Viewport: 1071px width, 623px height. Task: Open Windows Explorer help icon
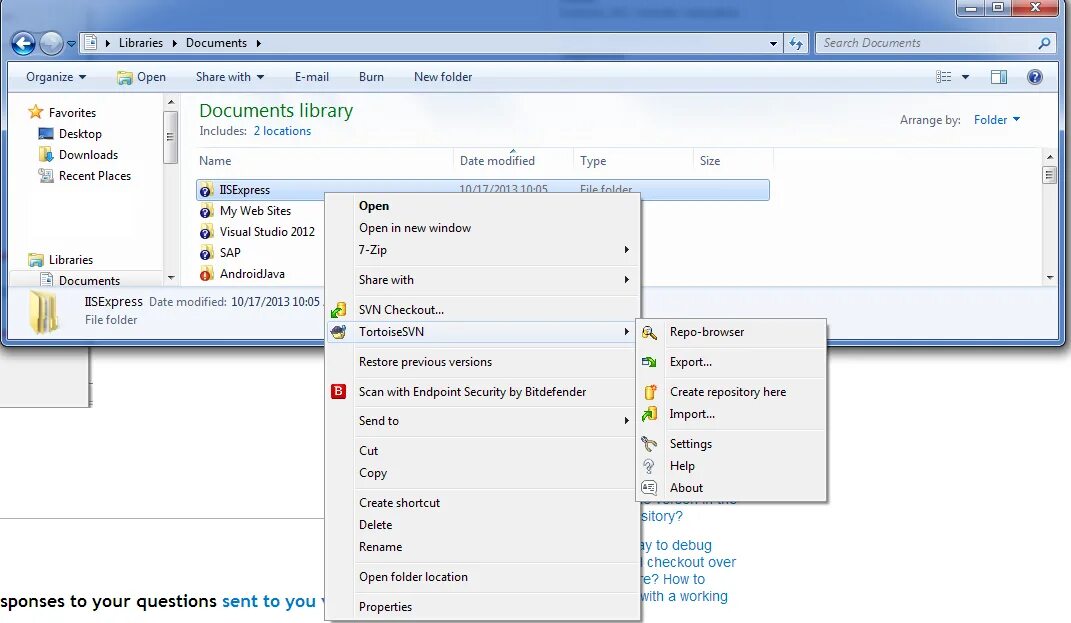click(1035, 77)
